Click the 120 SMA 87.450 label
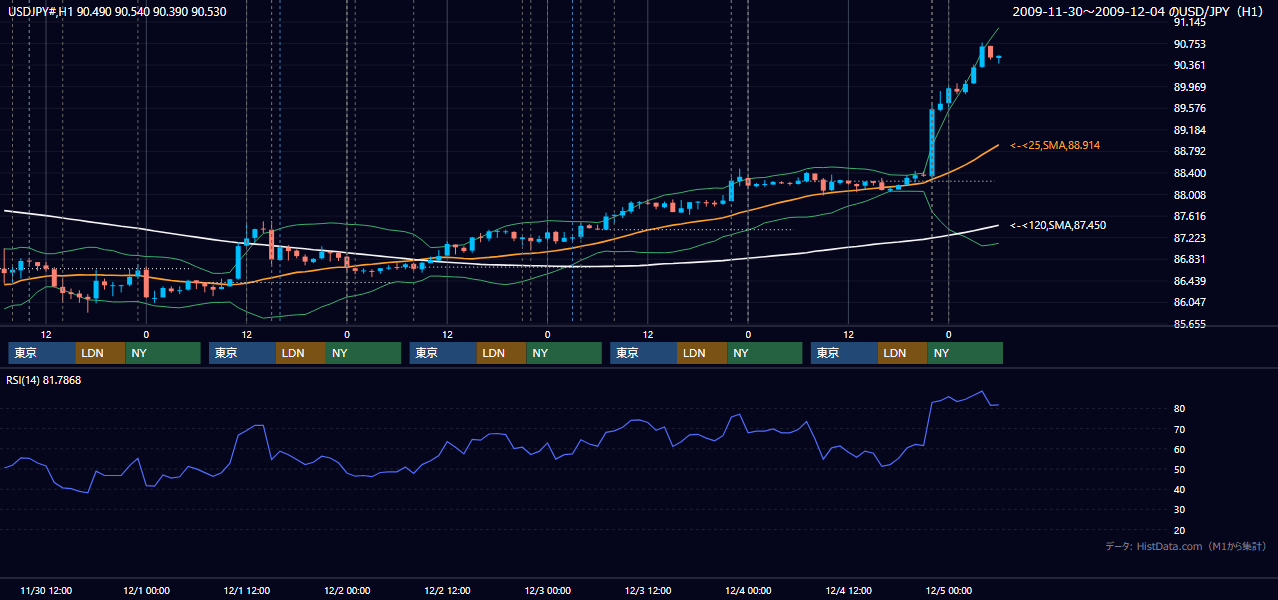 (1058, 226)
